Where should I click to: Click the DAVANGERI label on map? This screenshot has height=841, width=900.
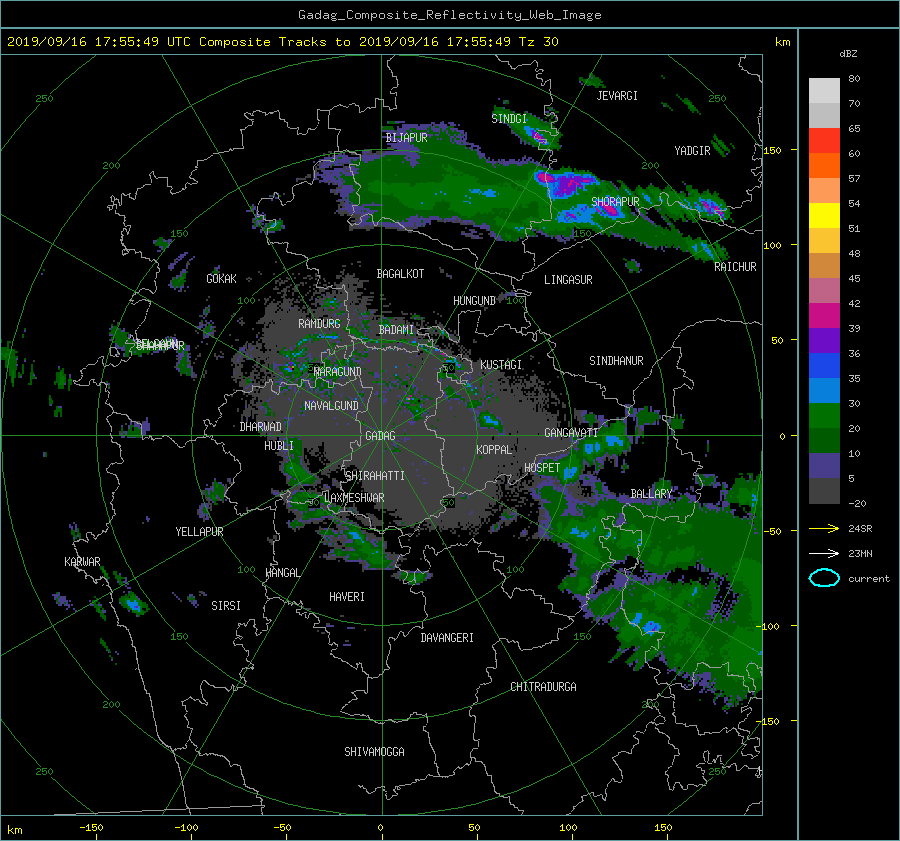447,638
